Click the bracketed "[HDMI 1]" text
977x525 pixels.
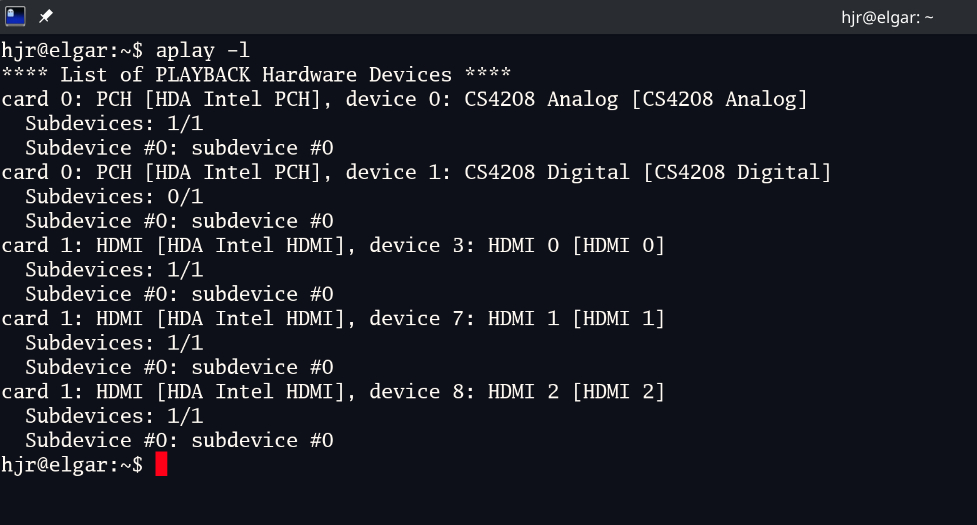(x=618, y=319)
